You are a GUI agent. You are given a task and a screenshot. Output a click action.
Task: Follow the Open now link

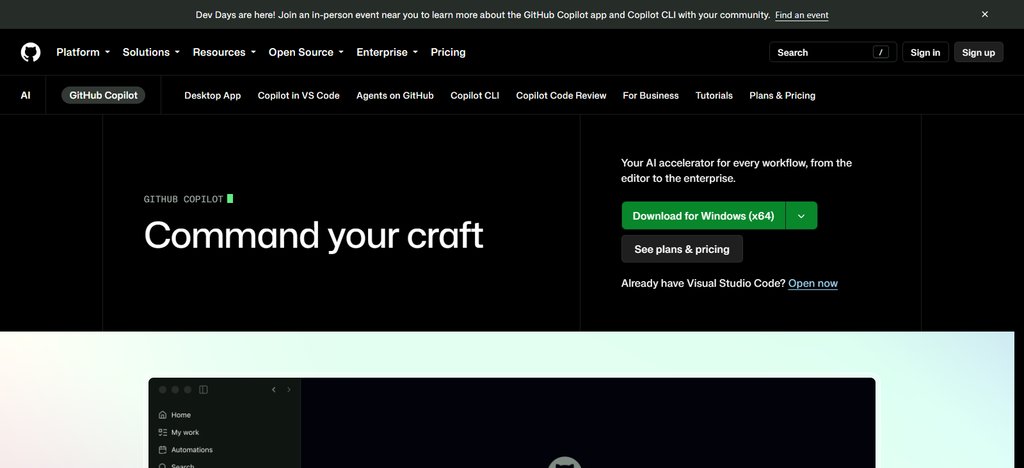click(813, 283)
